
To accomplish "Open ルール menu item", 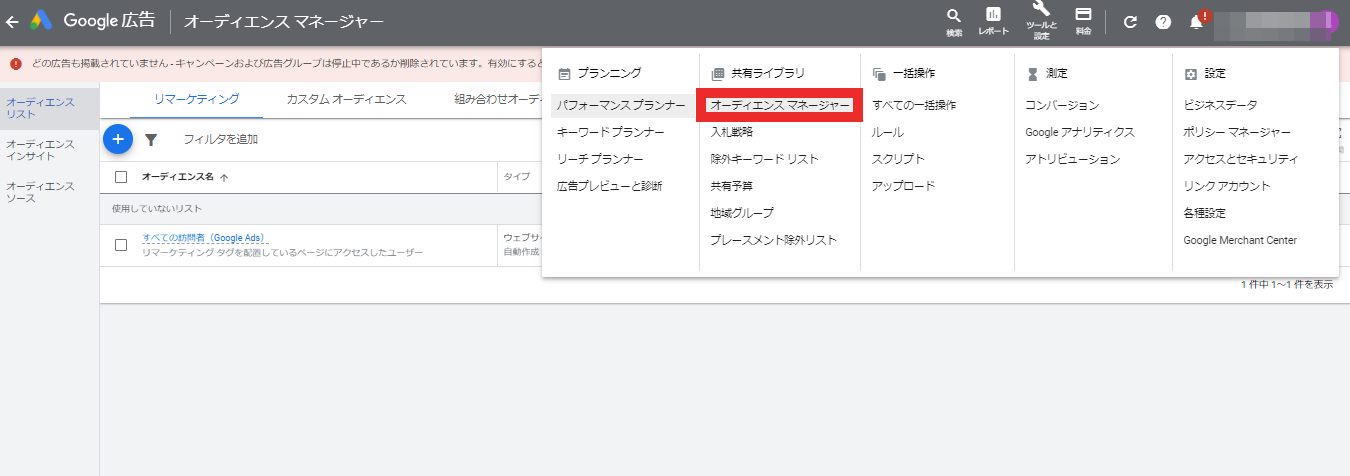I will click(x=888, y=132).
